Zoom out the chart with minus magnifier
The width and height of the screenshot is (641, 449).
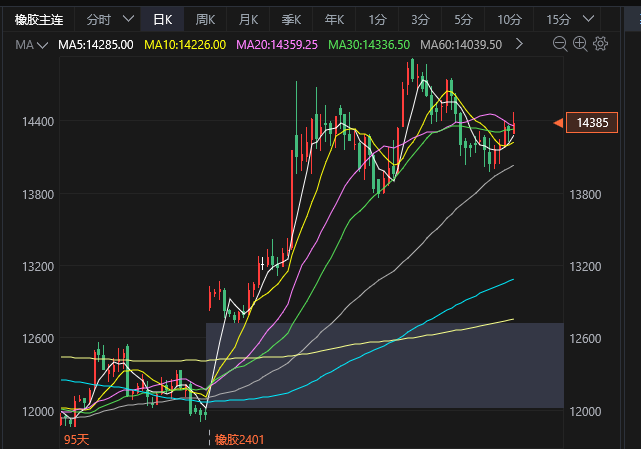click(x=560, y=44)
